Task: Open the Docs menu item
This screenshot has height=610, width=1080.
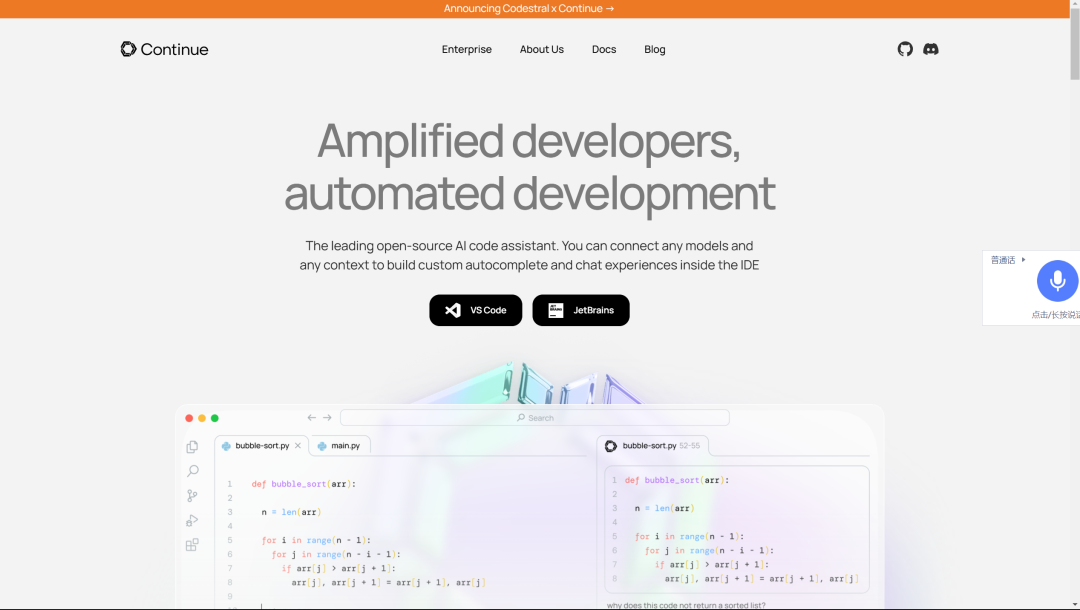Action: (x=604, y=49)
